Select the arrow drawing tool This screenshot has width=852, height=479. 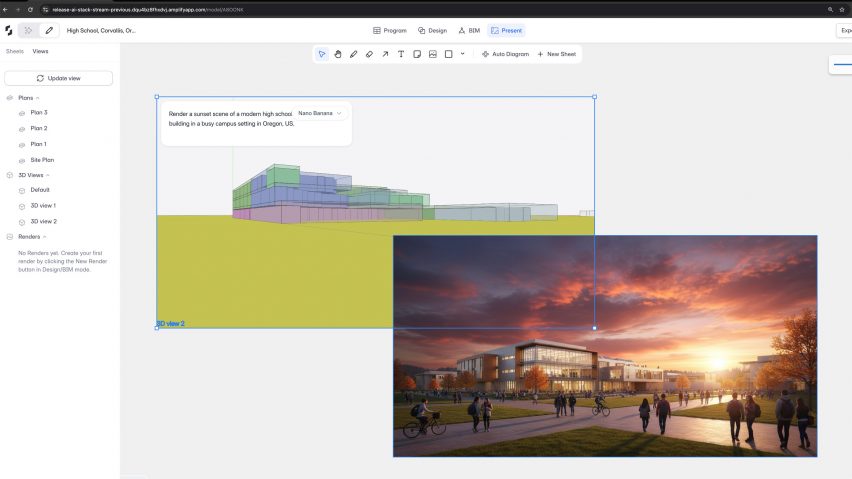385,54
